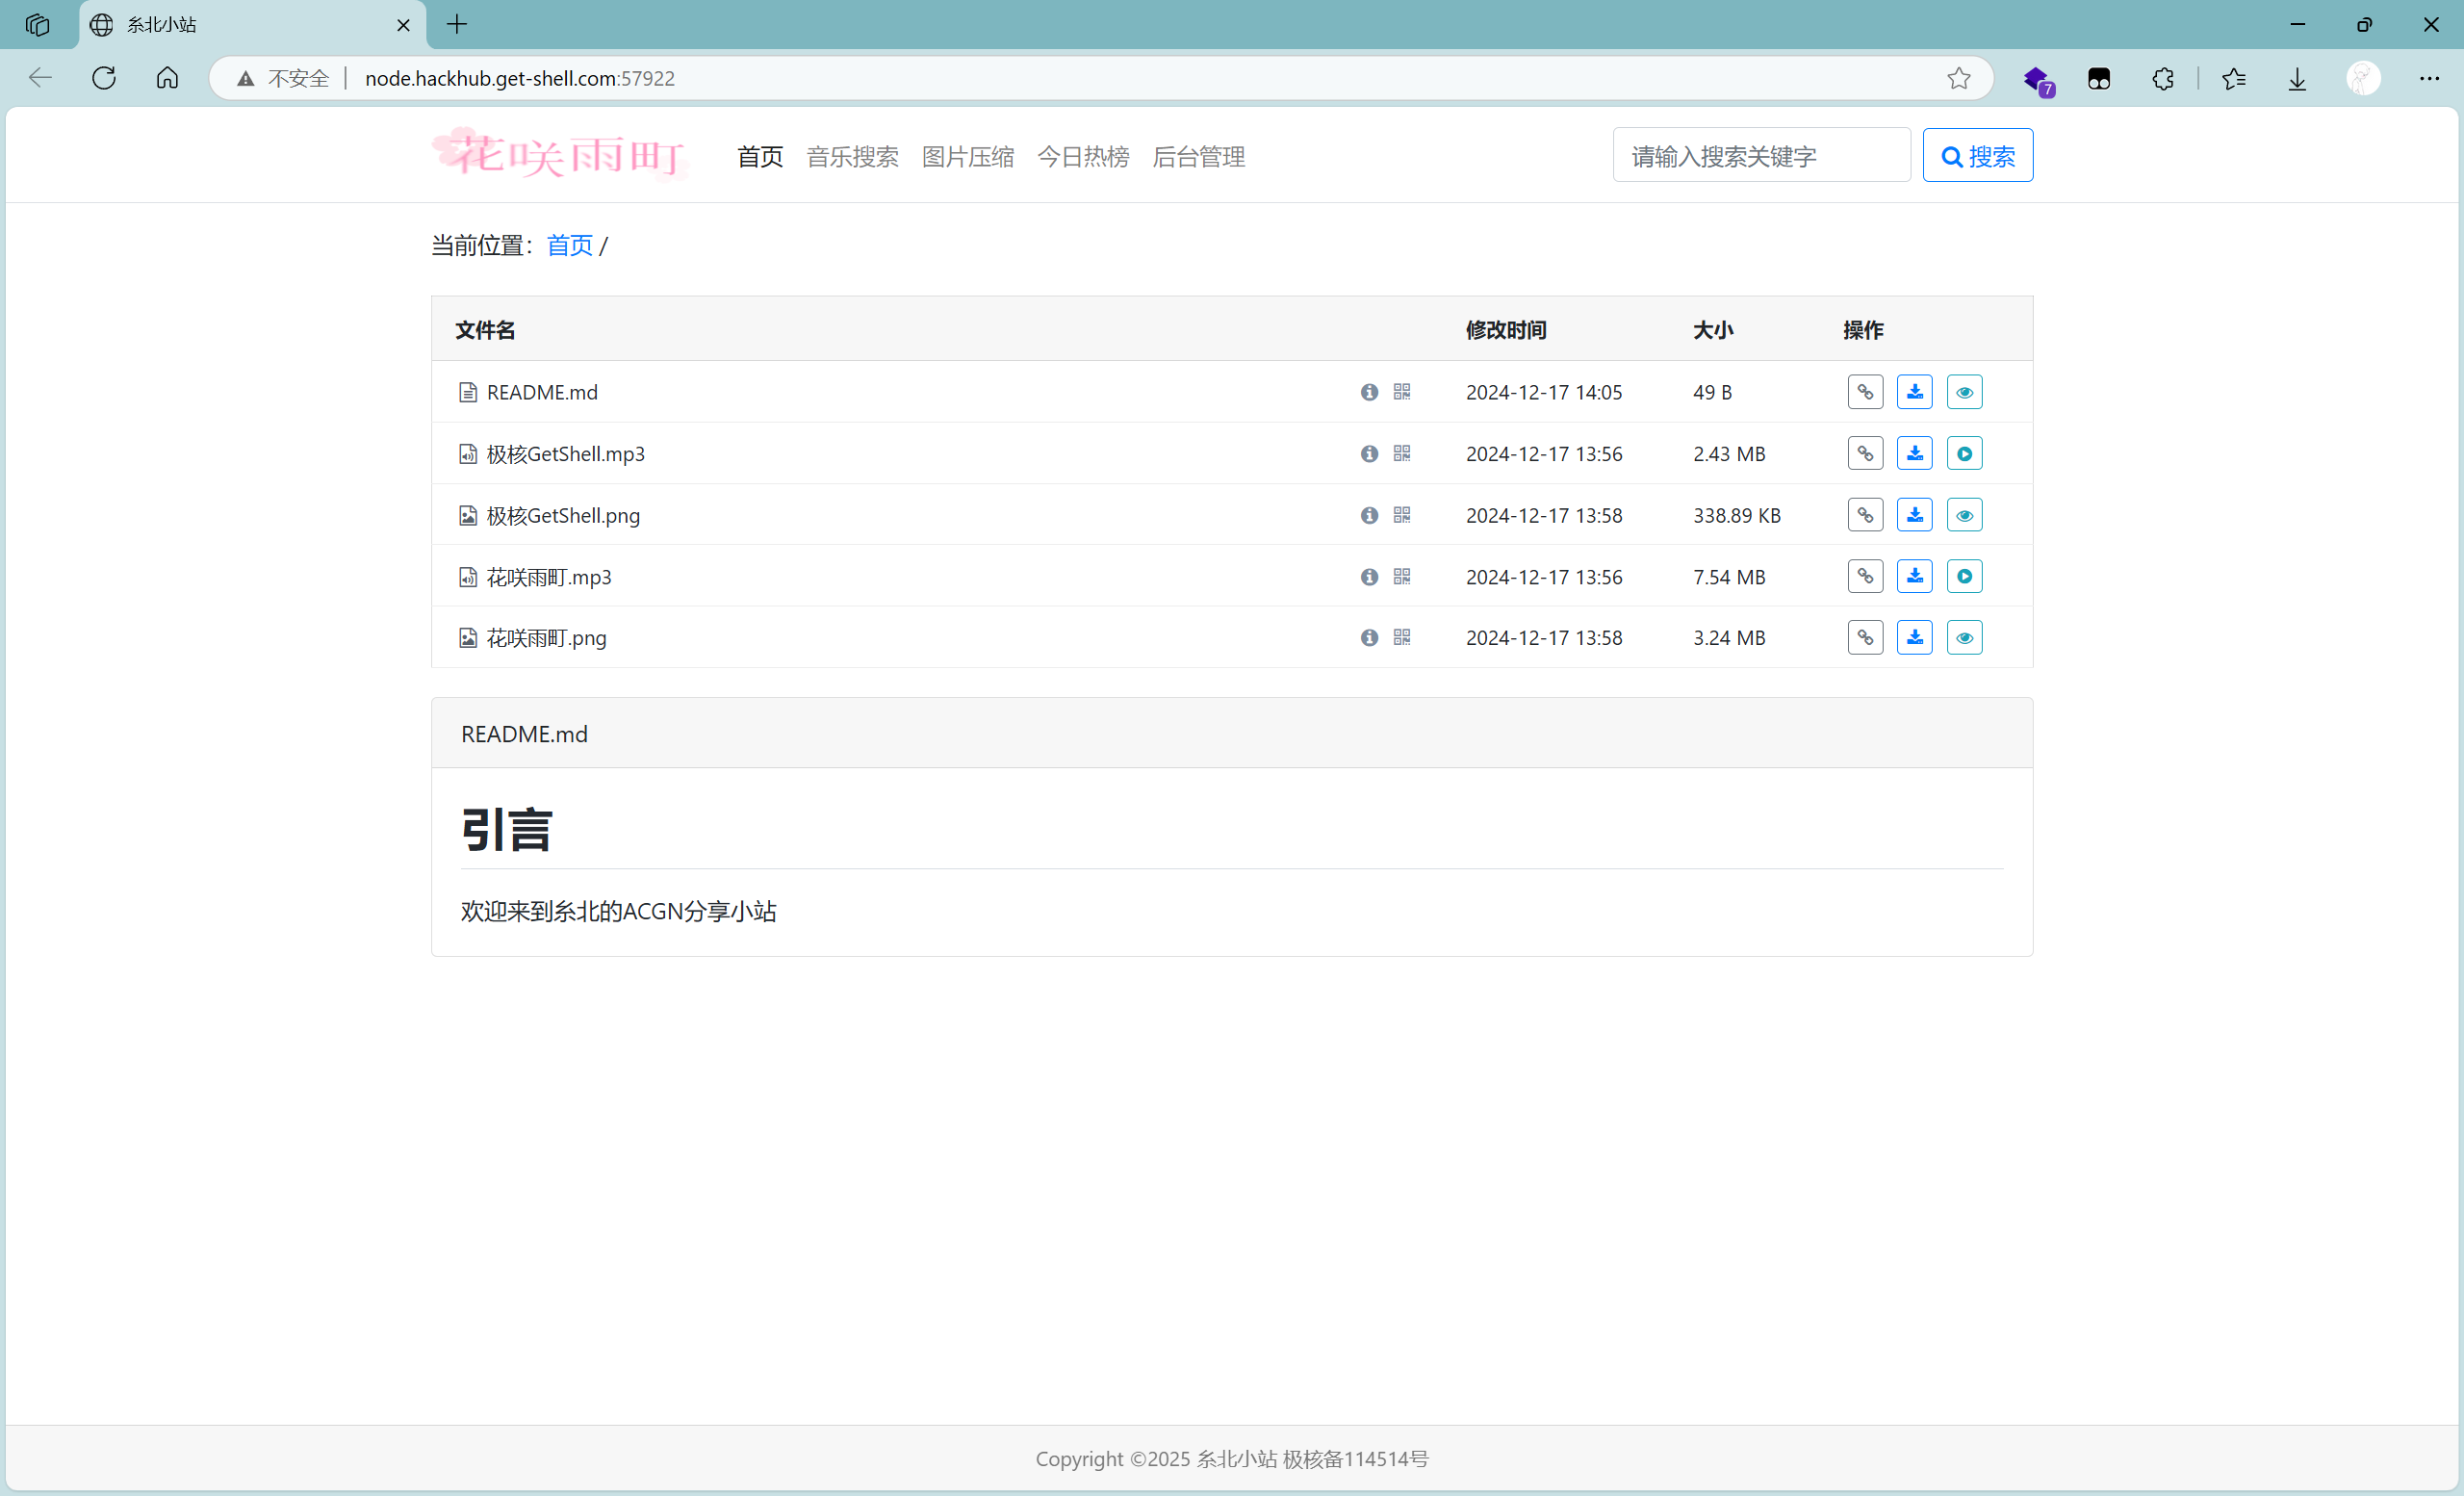Screen dimensions: 2464x1496
Task: Open the browser profile menu
Action: 2363,78
